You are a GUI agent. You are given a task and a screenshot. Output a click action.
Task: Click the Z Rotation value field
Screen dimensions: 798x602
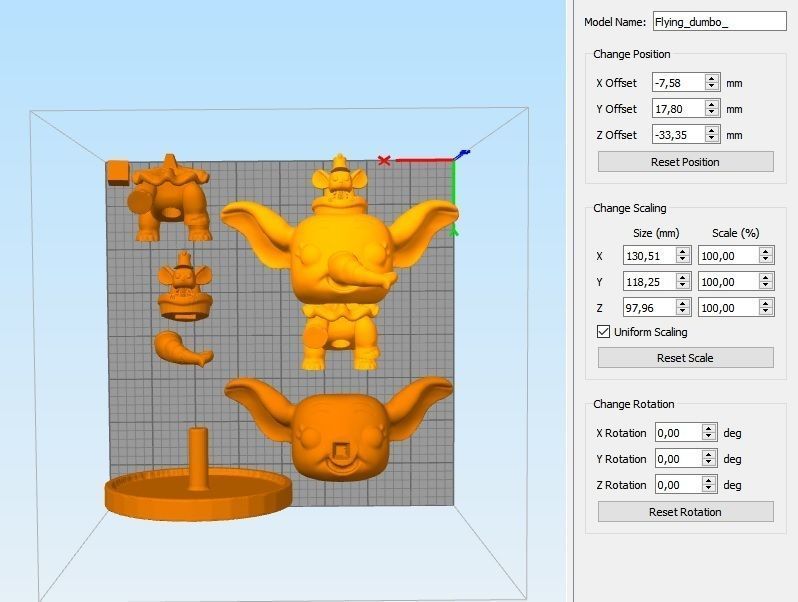coord(678,484)
